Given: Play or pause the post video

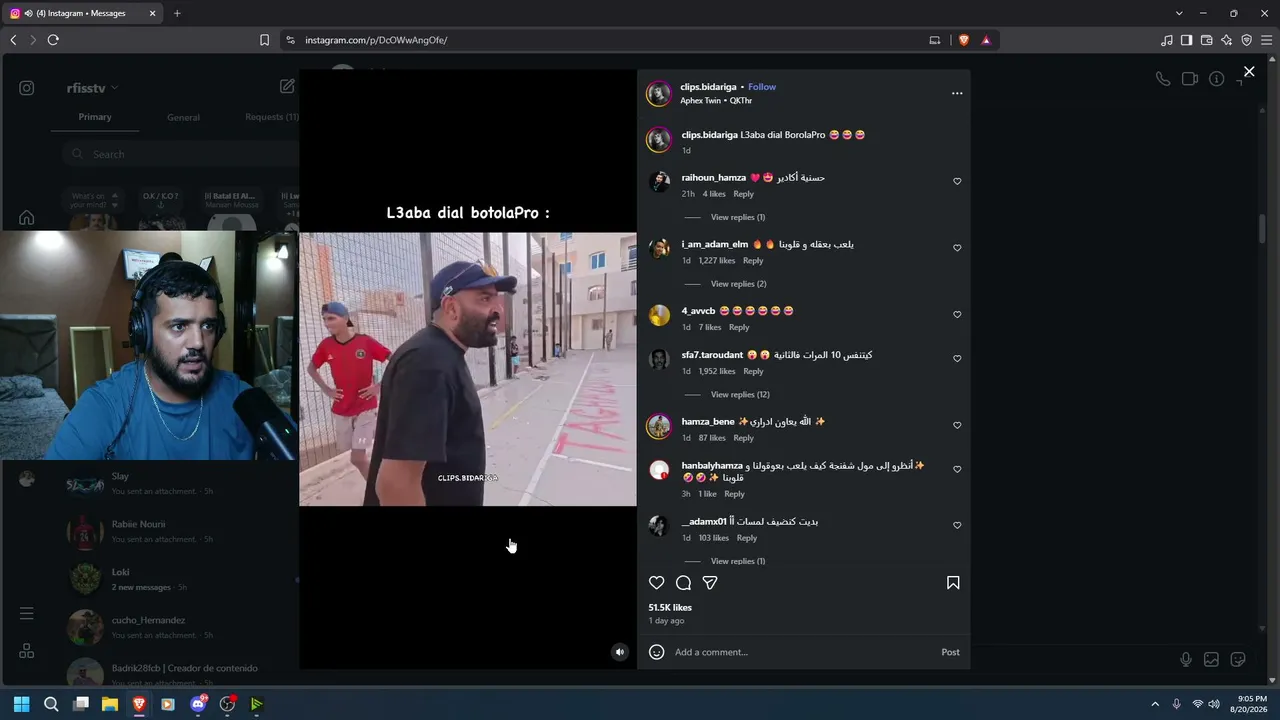Looking at the screenshot, I should tap(468, 369).
